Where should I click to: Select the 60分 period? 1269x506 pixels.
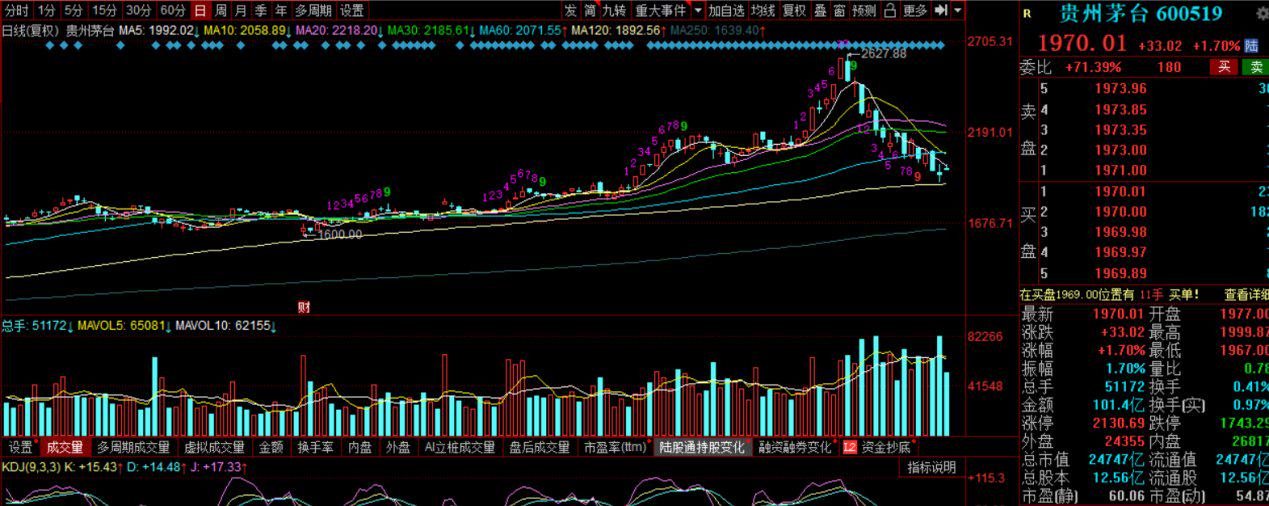coord(173,10)
